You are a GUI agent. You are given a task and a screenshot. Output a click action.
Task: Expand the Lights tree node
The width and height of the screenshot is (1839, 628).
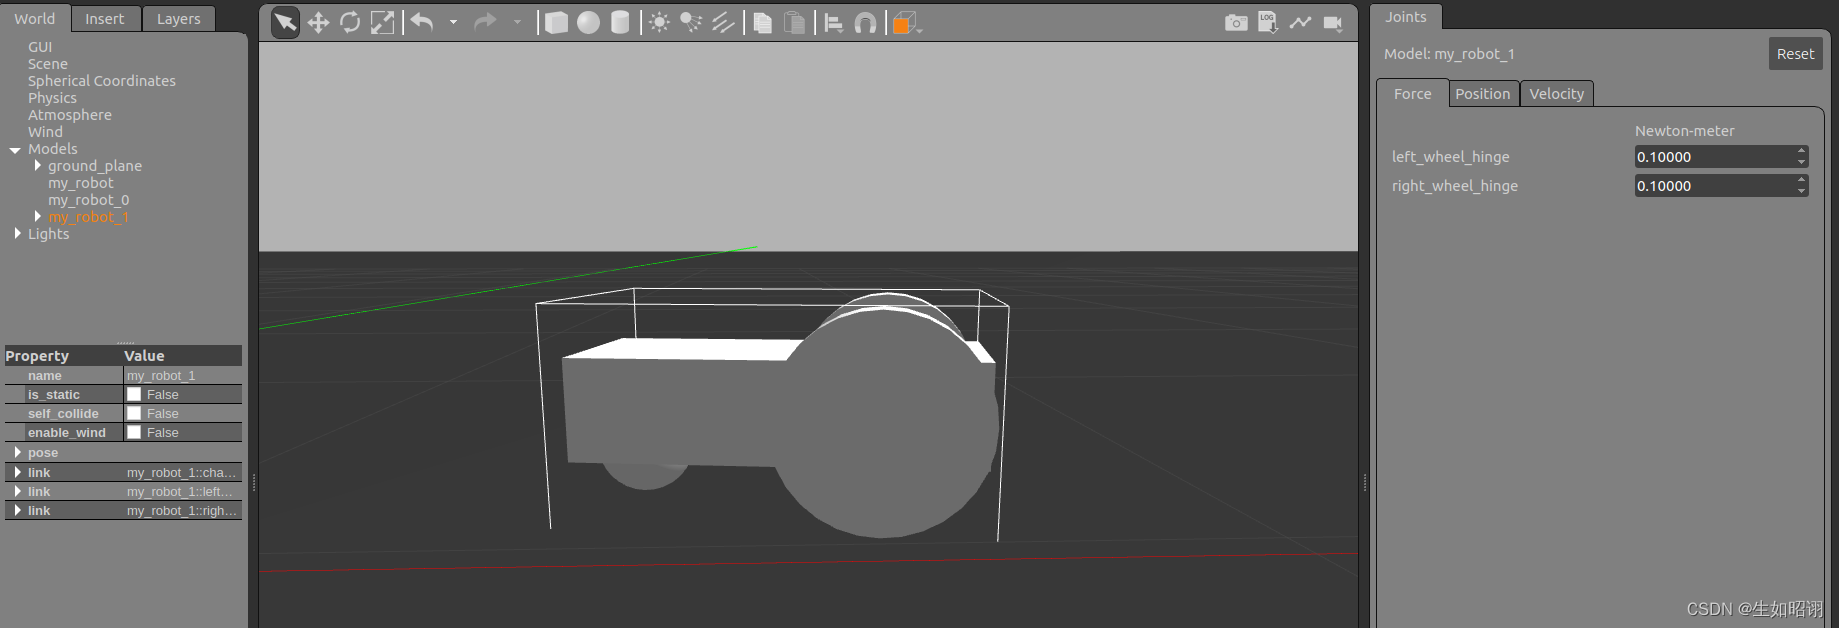pos(17,233)
